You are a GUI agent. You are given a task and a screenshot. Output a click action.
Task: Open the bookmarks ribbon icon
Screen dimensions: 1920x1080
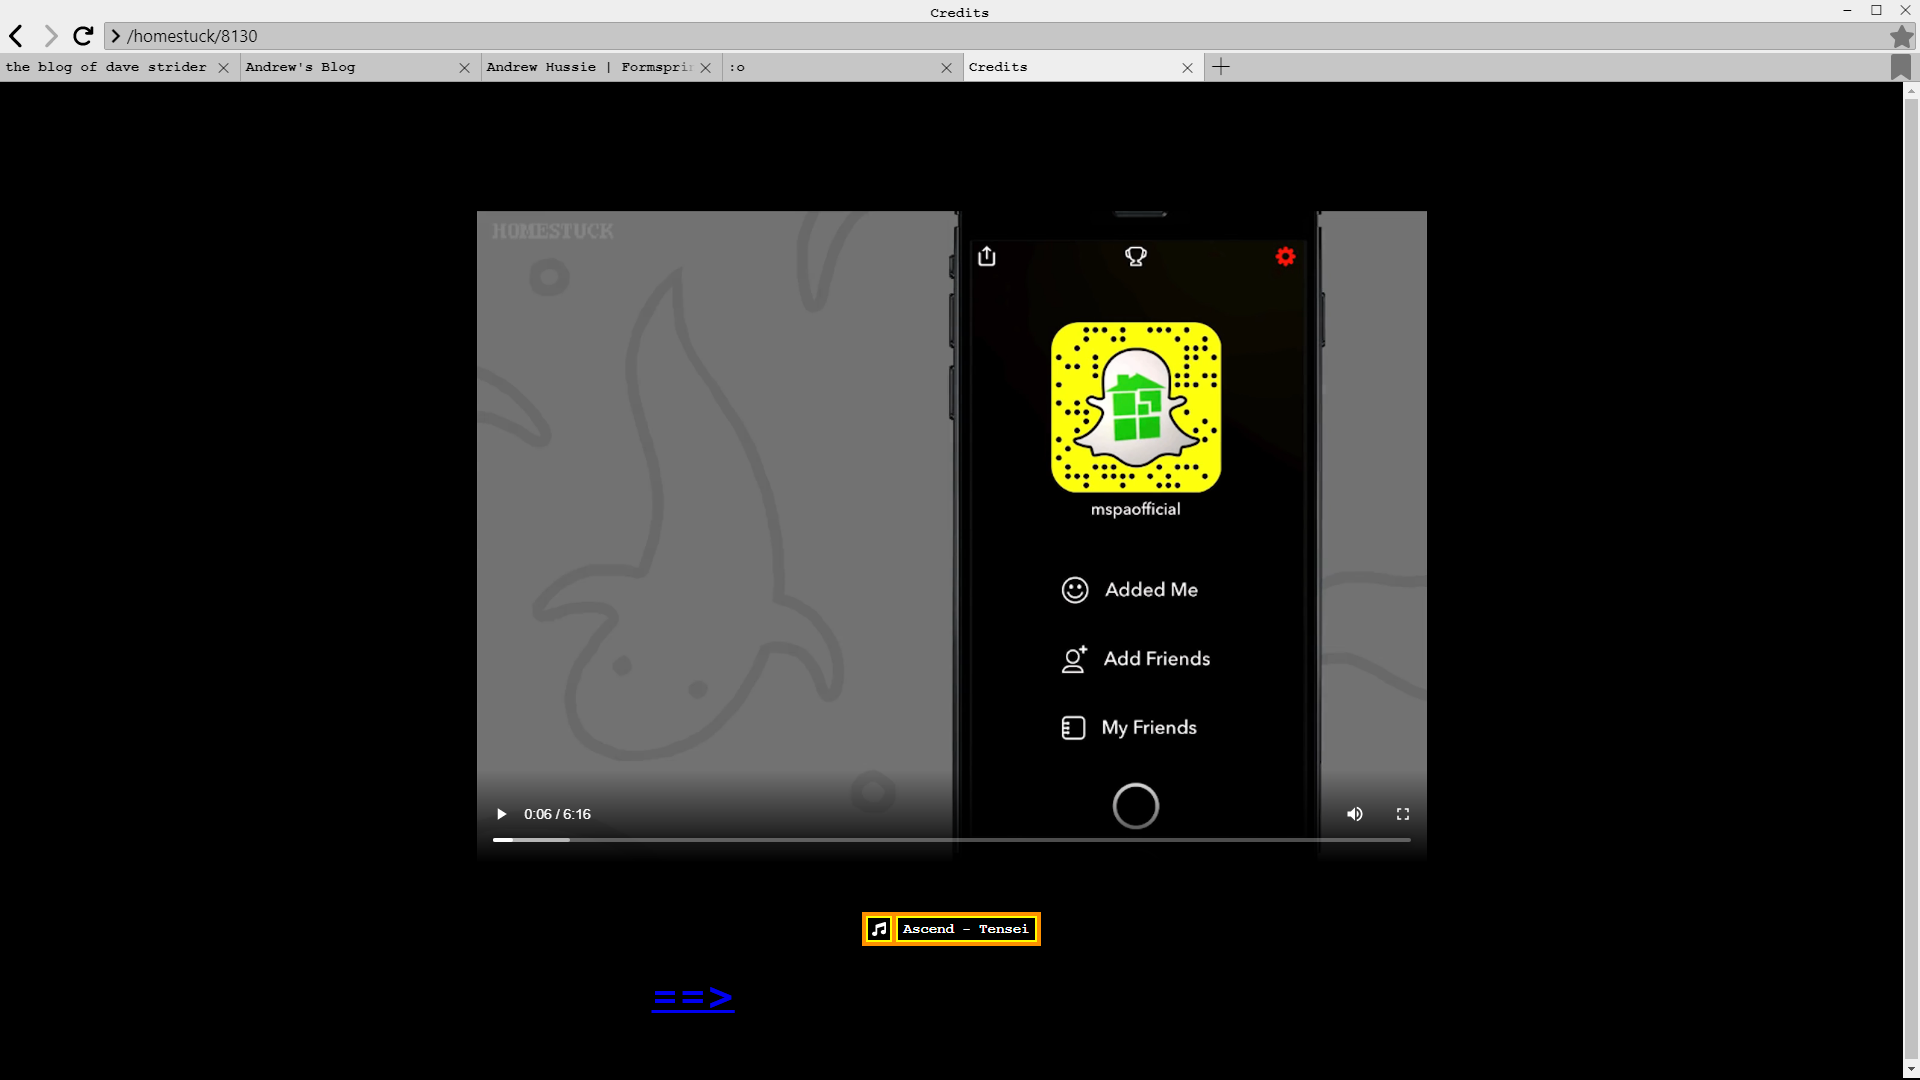click(1901, 67)
